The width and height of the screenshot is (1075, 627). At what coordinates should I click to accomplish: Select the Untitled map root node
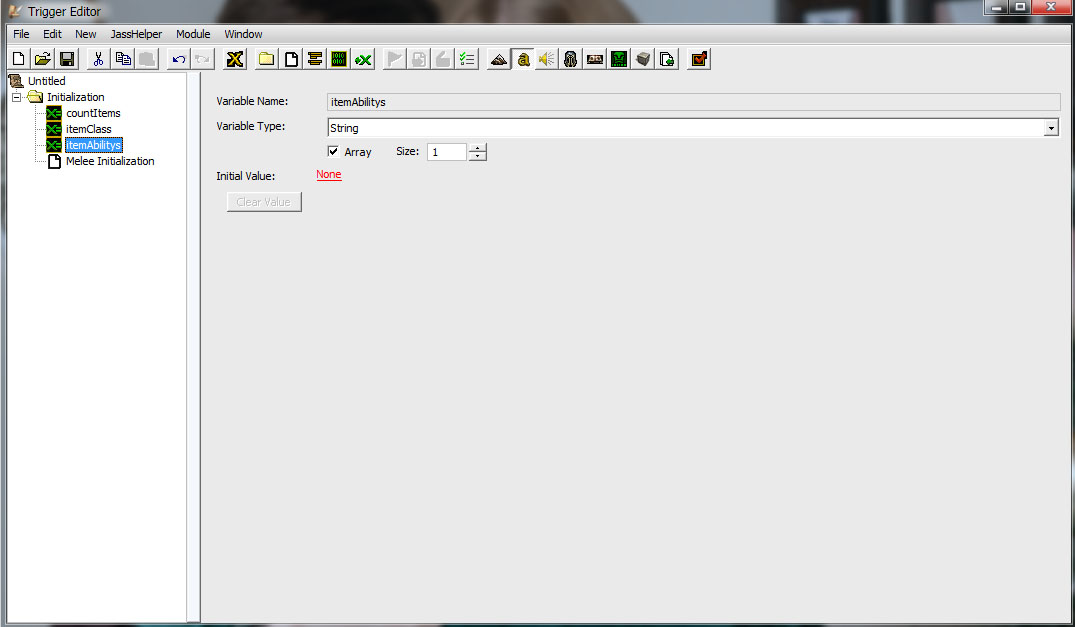coord(47,81)
